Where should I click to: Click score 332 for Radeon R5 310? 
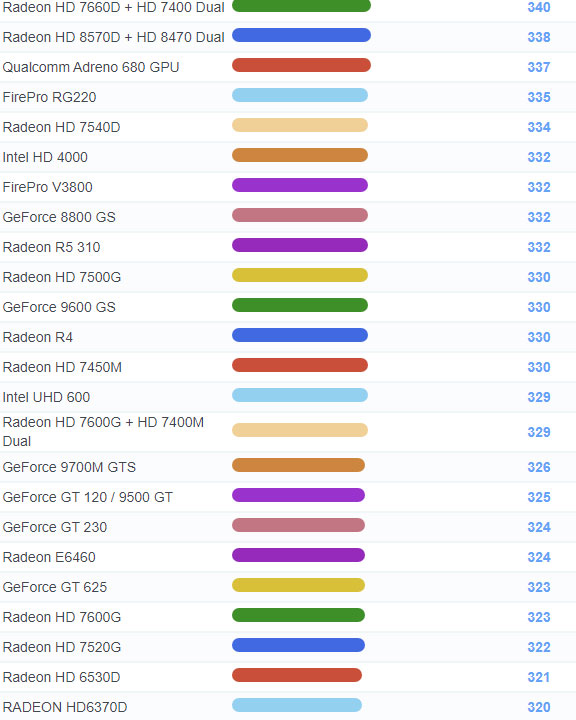[x=539, y=247]
